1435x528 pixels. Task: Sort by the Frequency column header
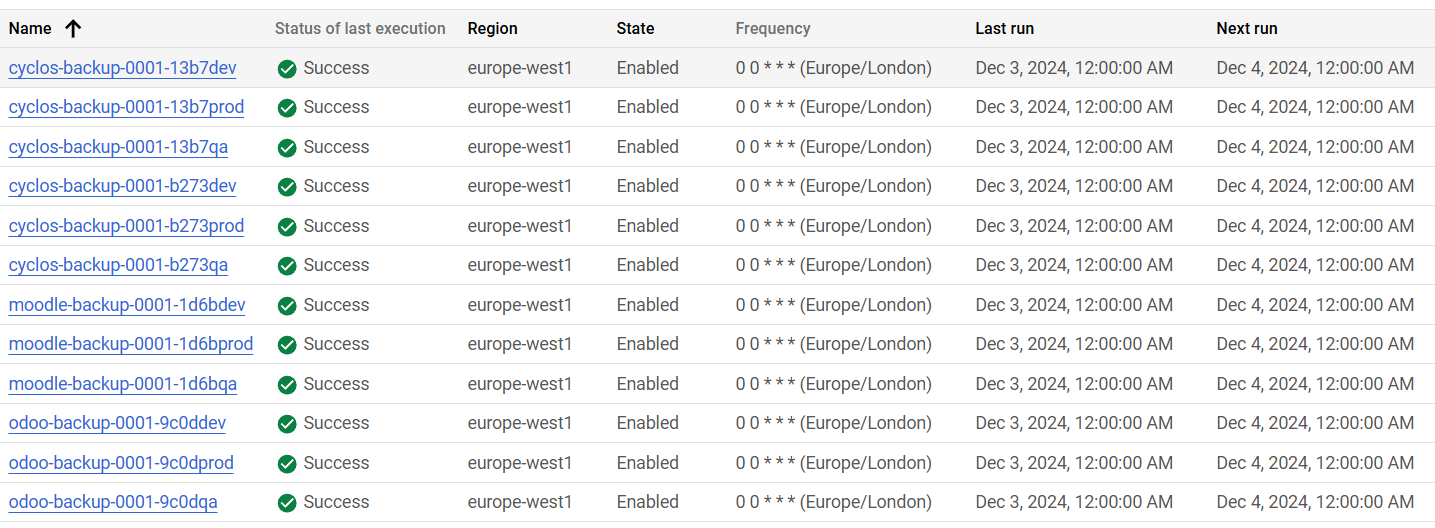point(772,29)
